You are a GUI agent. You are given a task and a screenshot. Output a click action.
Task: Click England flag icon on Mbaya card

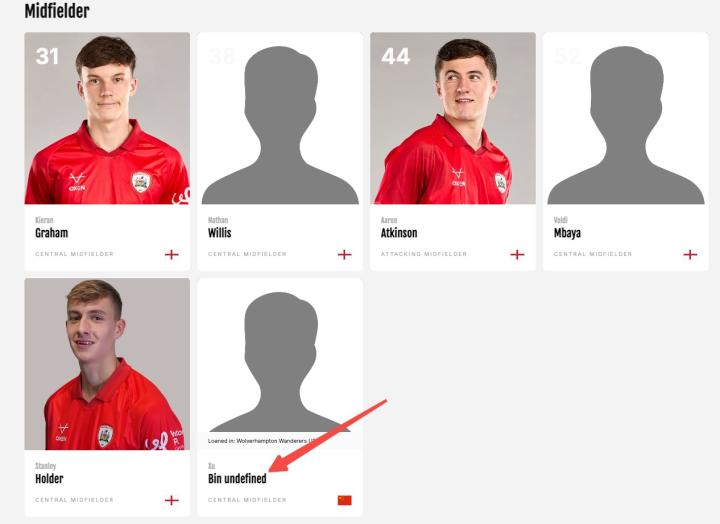pos(690,254)
